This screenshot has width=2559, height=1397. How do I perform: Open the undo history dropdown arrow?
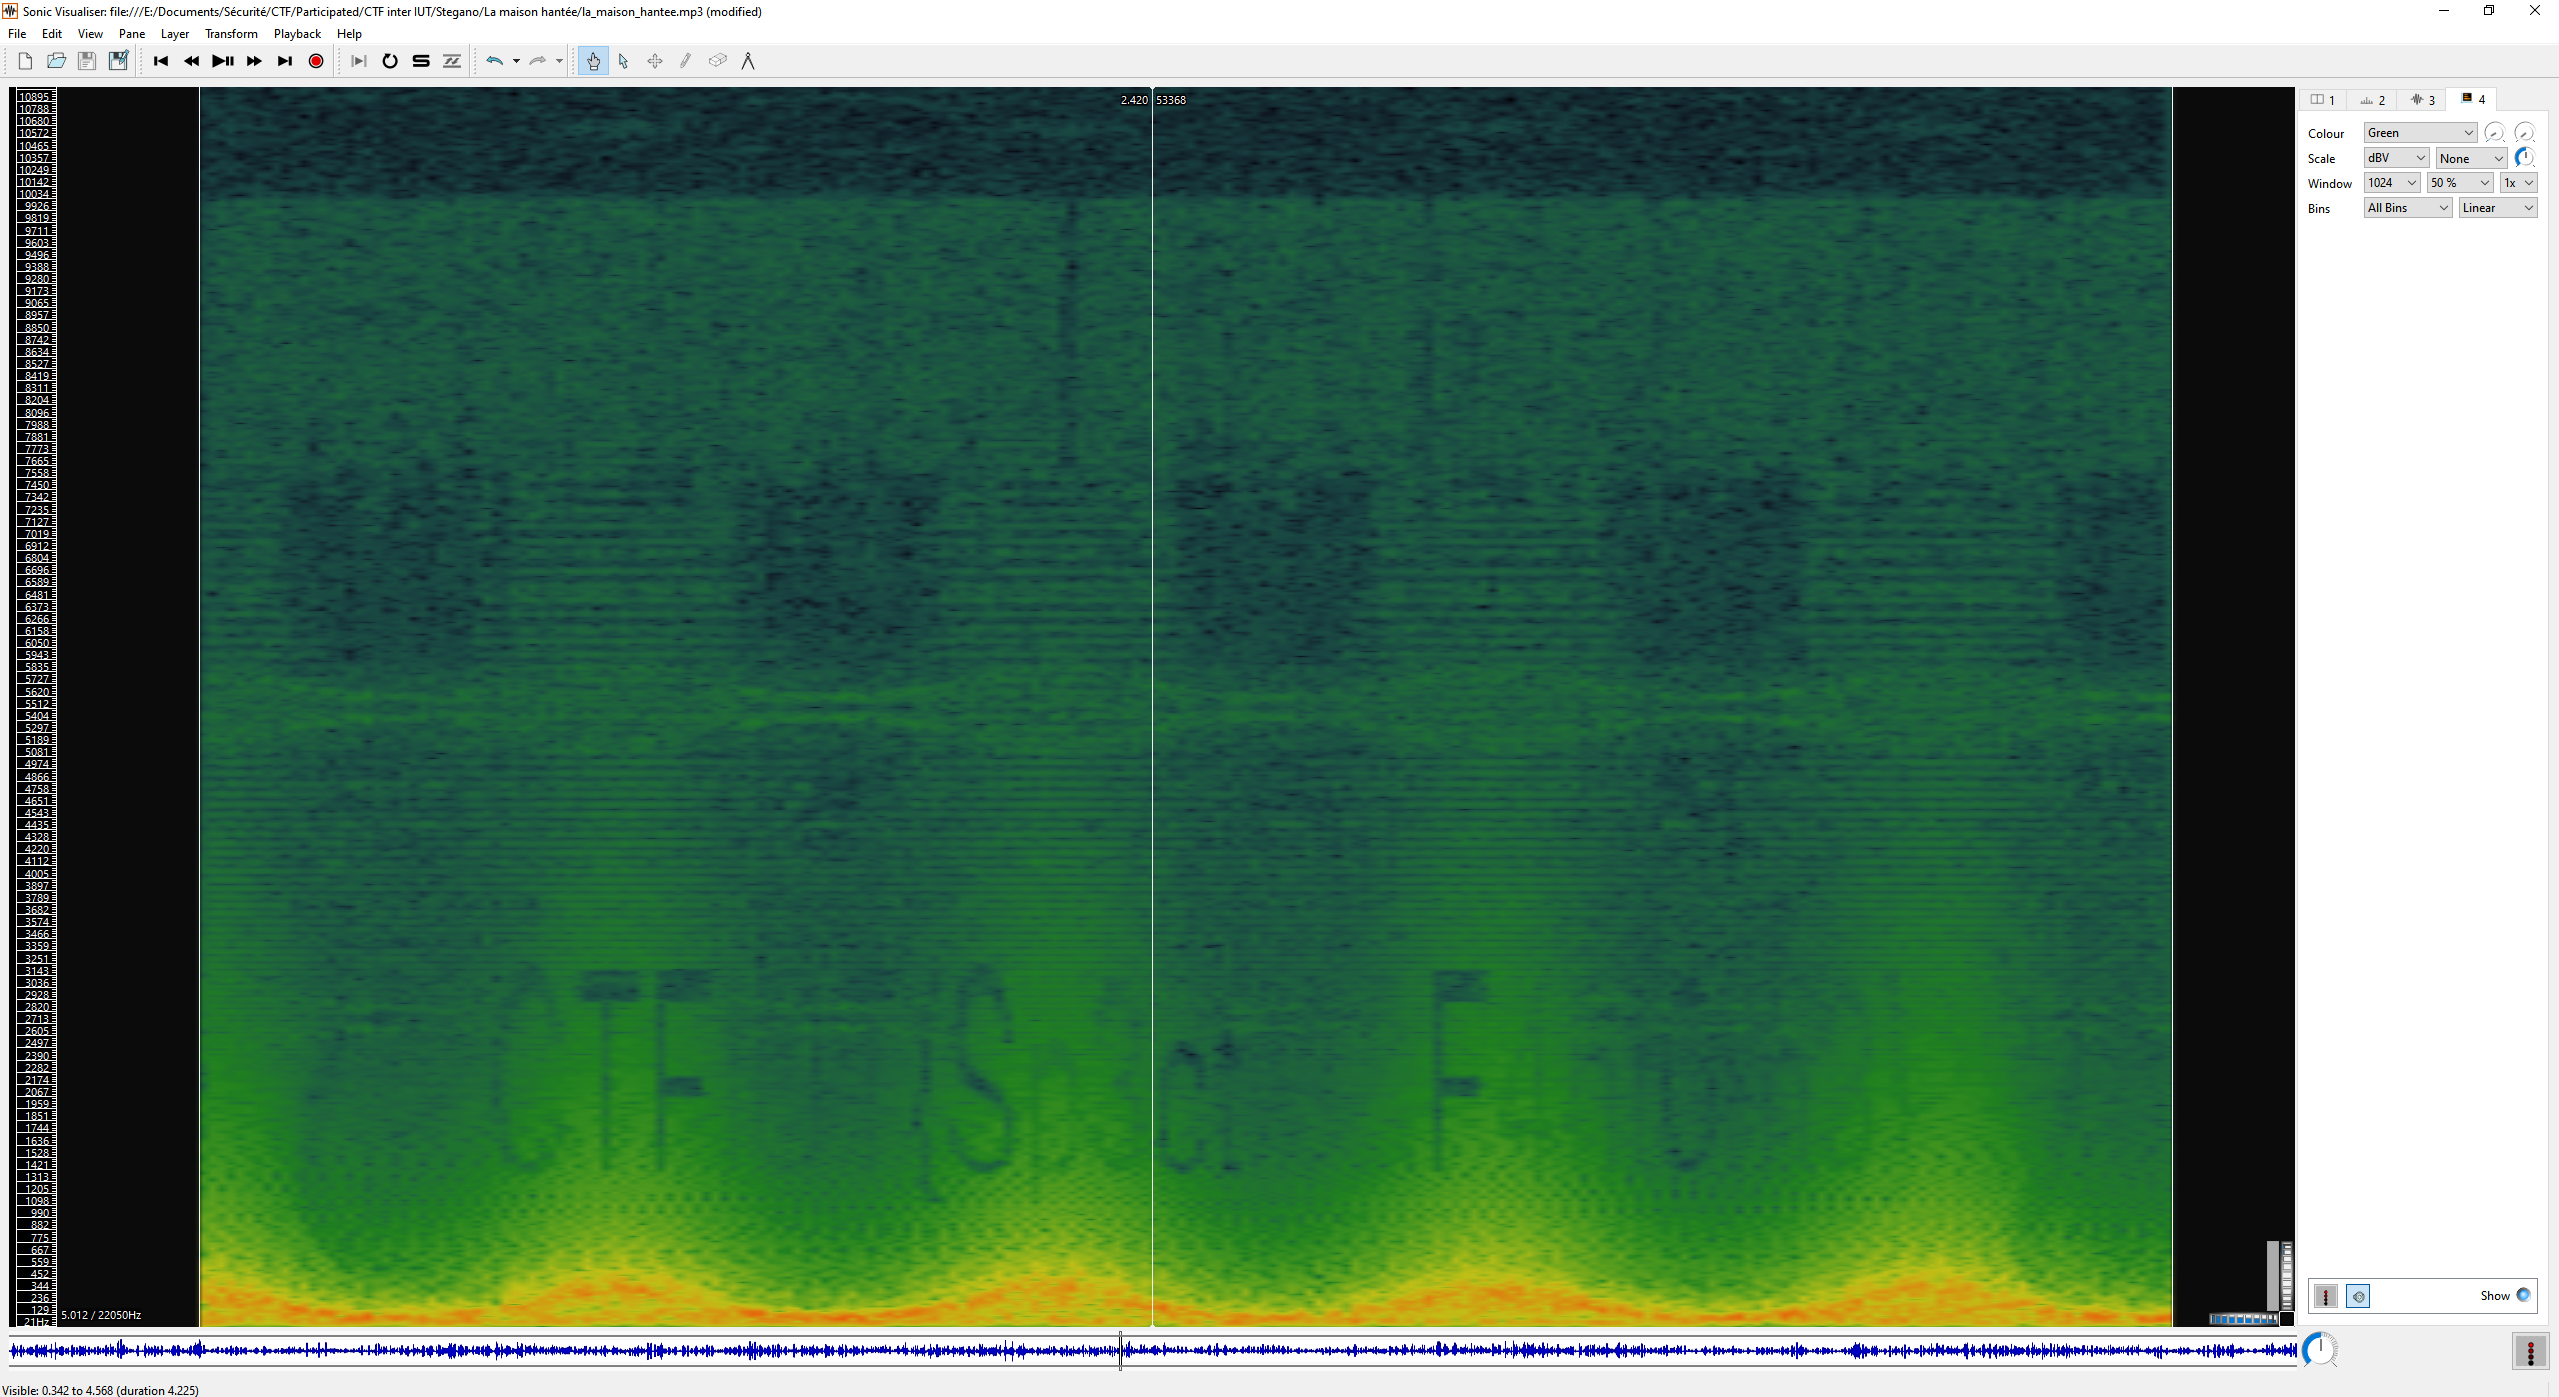tap(516, 61)
